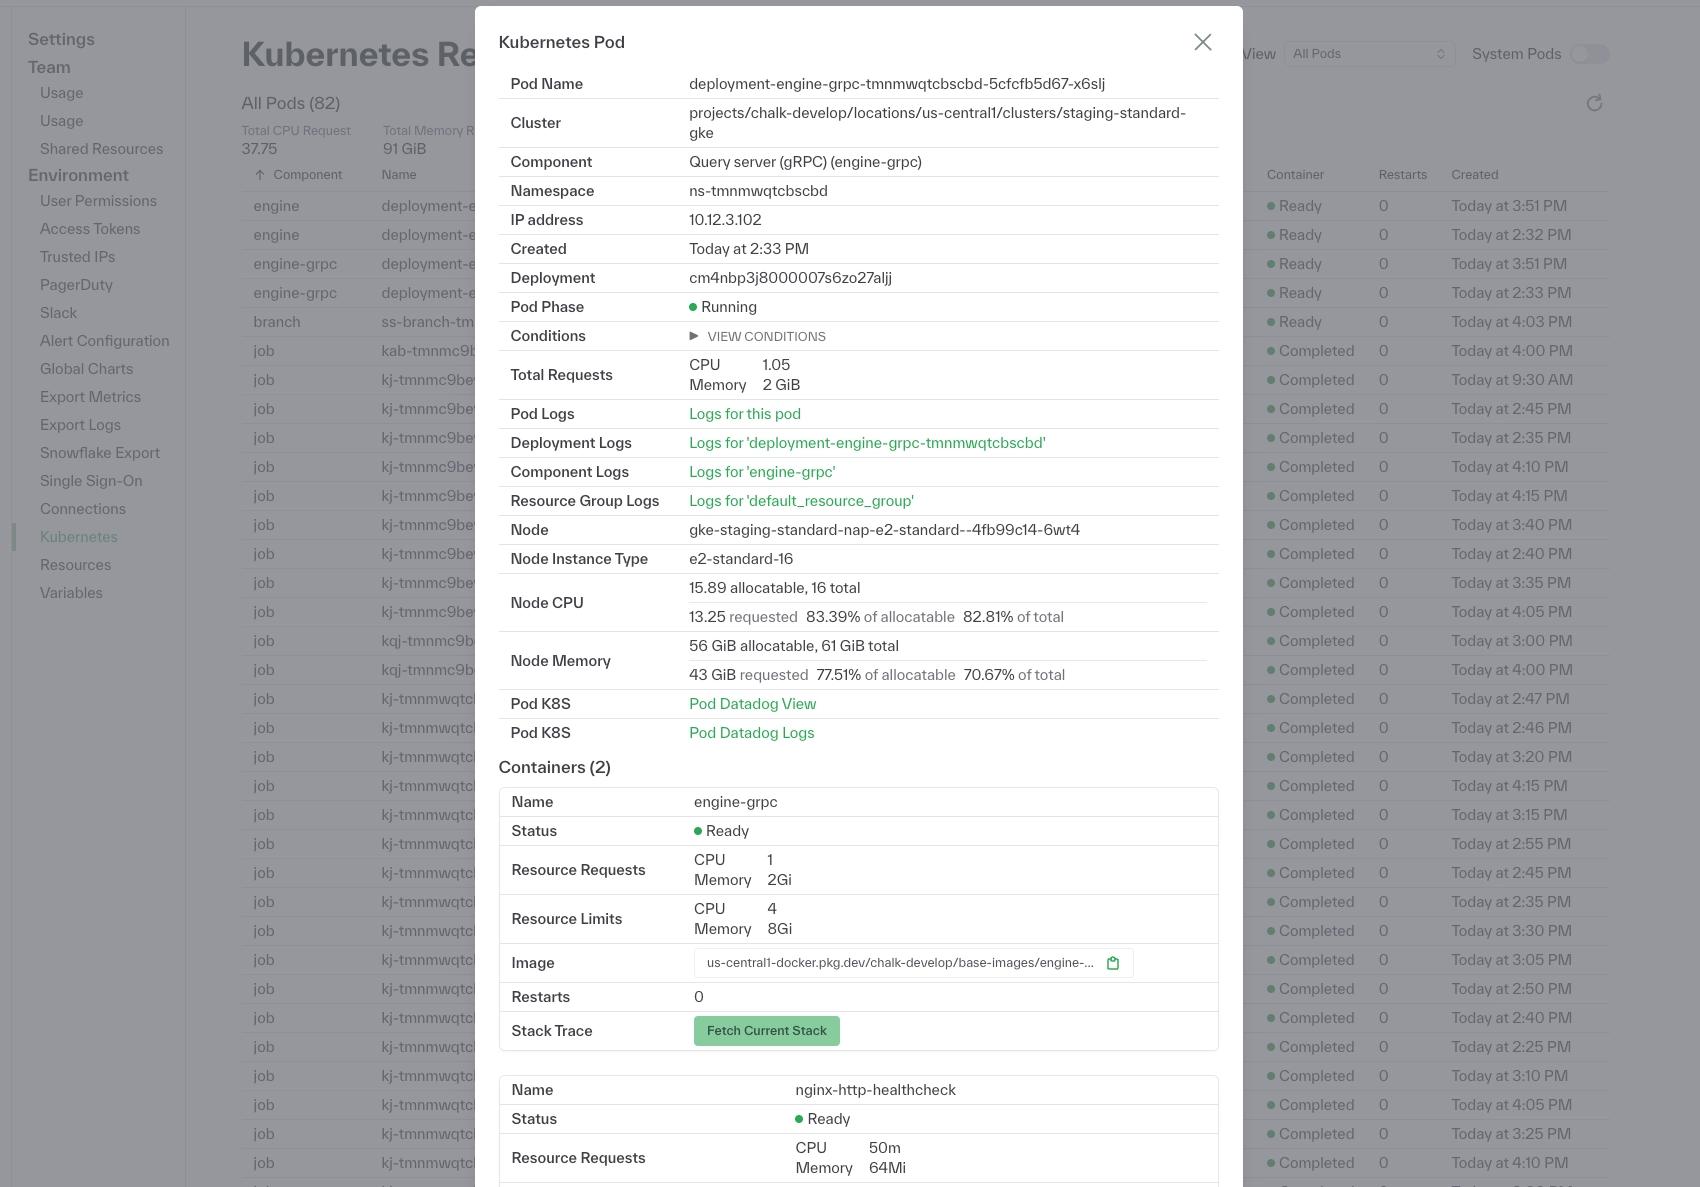The width and height of the screenshot is (1700, 1187).
Task: Open Logs for this pod
Action: [744, 413]
